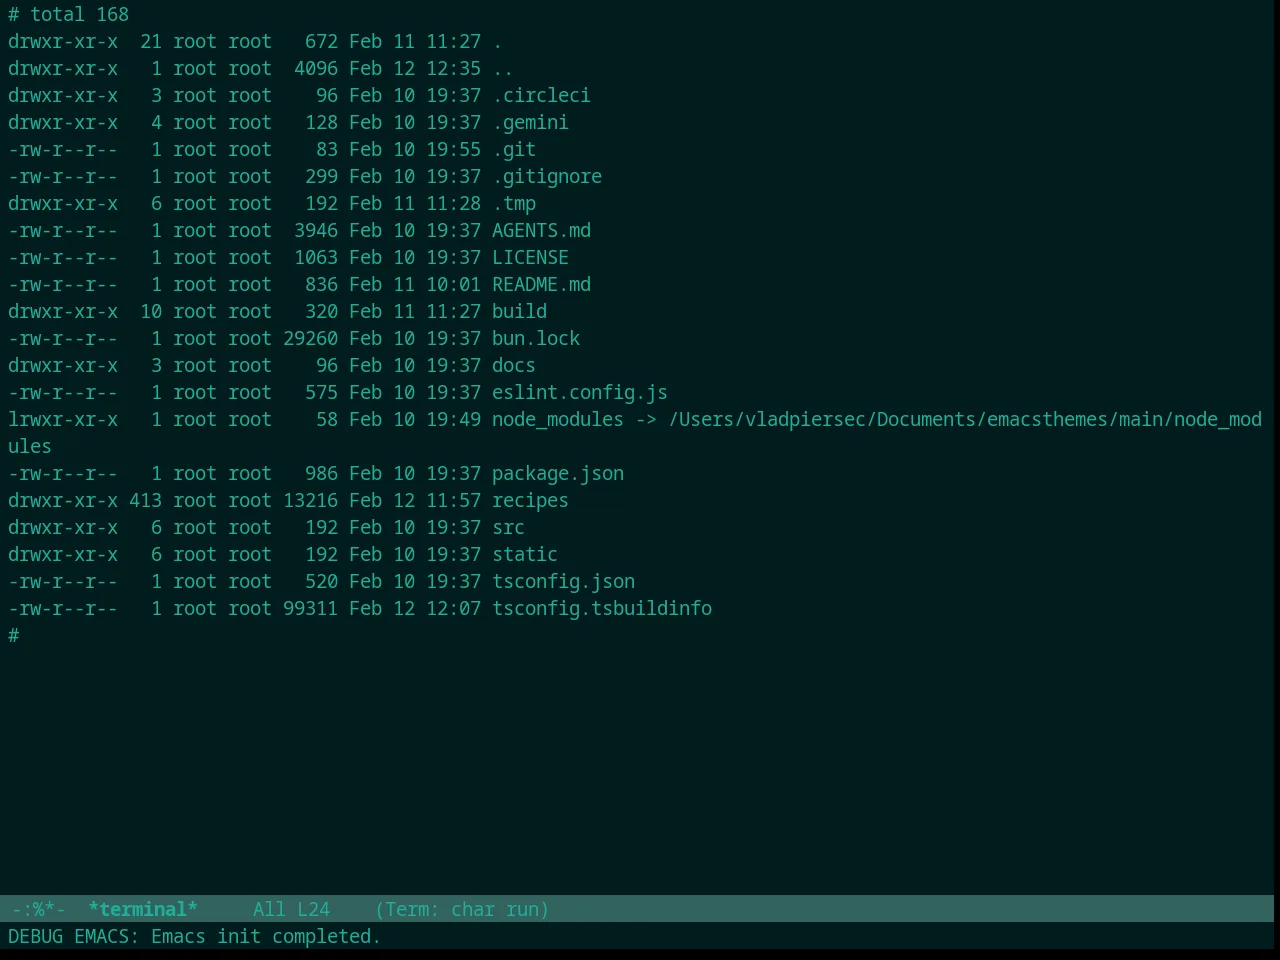The width and height of the screenshot is (1280, 960).
Task: Click the echo area DEBUG EMACS message
Action: coord(195,936)
